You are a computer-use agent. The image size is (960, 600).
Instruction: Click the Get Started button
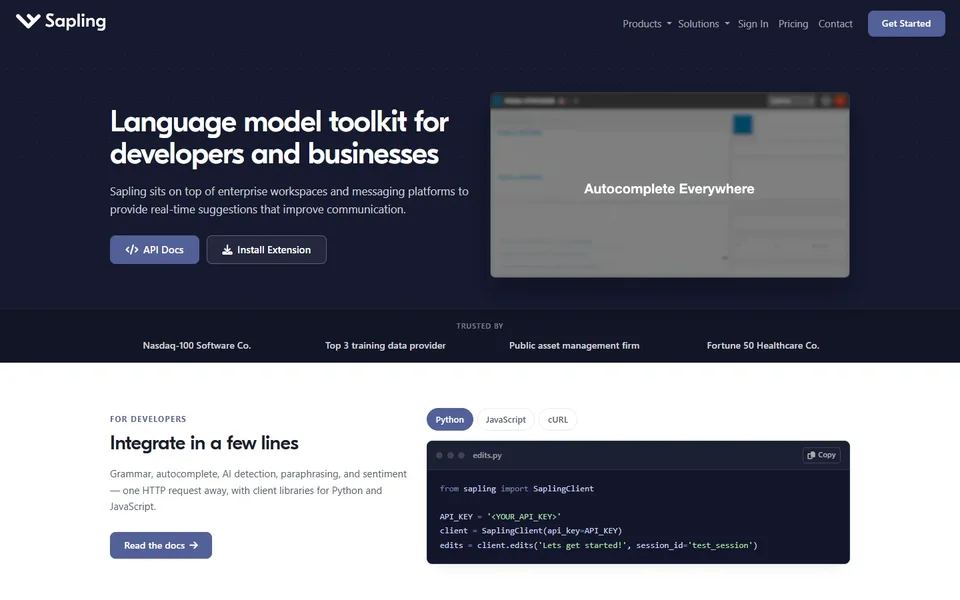(906, 24)
